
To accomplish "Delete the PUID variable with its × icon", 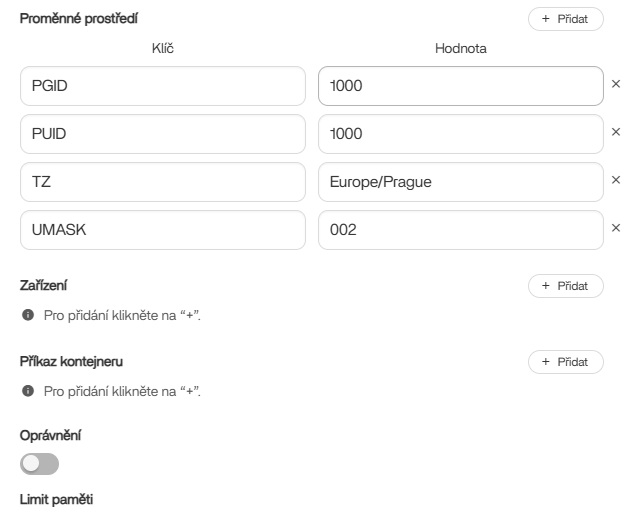I will (x=615, y=133).
